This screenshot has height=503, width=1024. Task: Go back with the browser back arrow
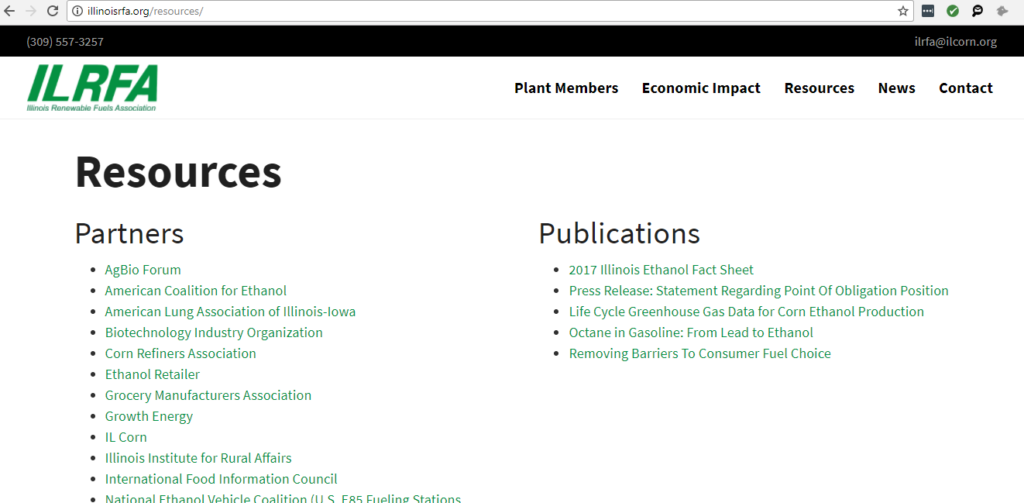click(9, 11)
